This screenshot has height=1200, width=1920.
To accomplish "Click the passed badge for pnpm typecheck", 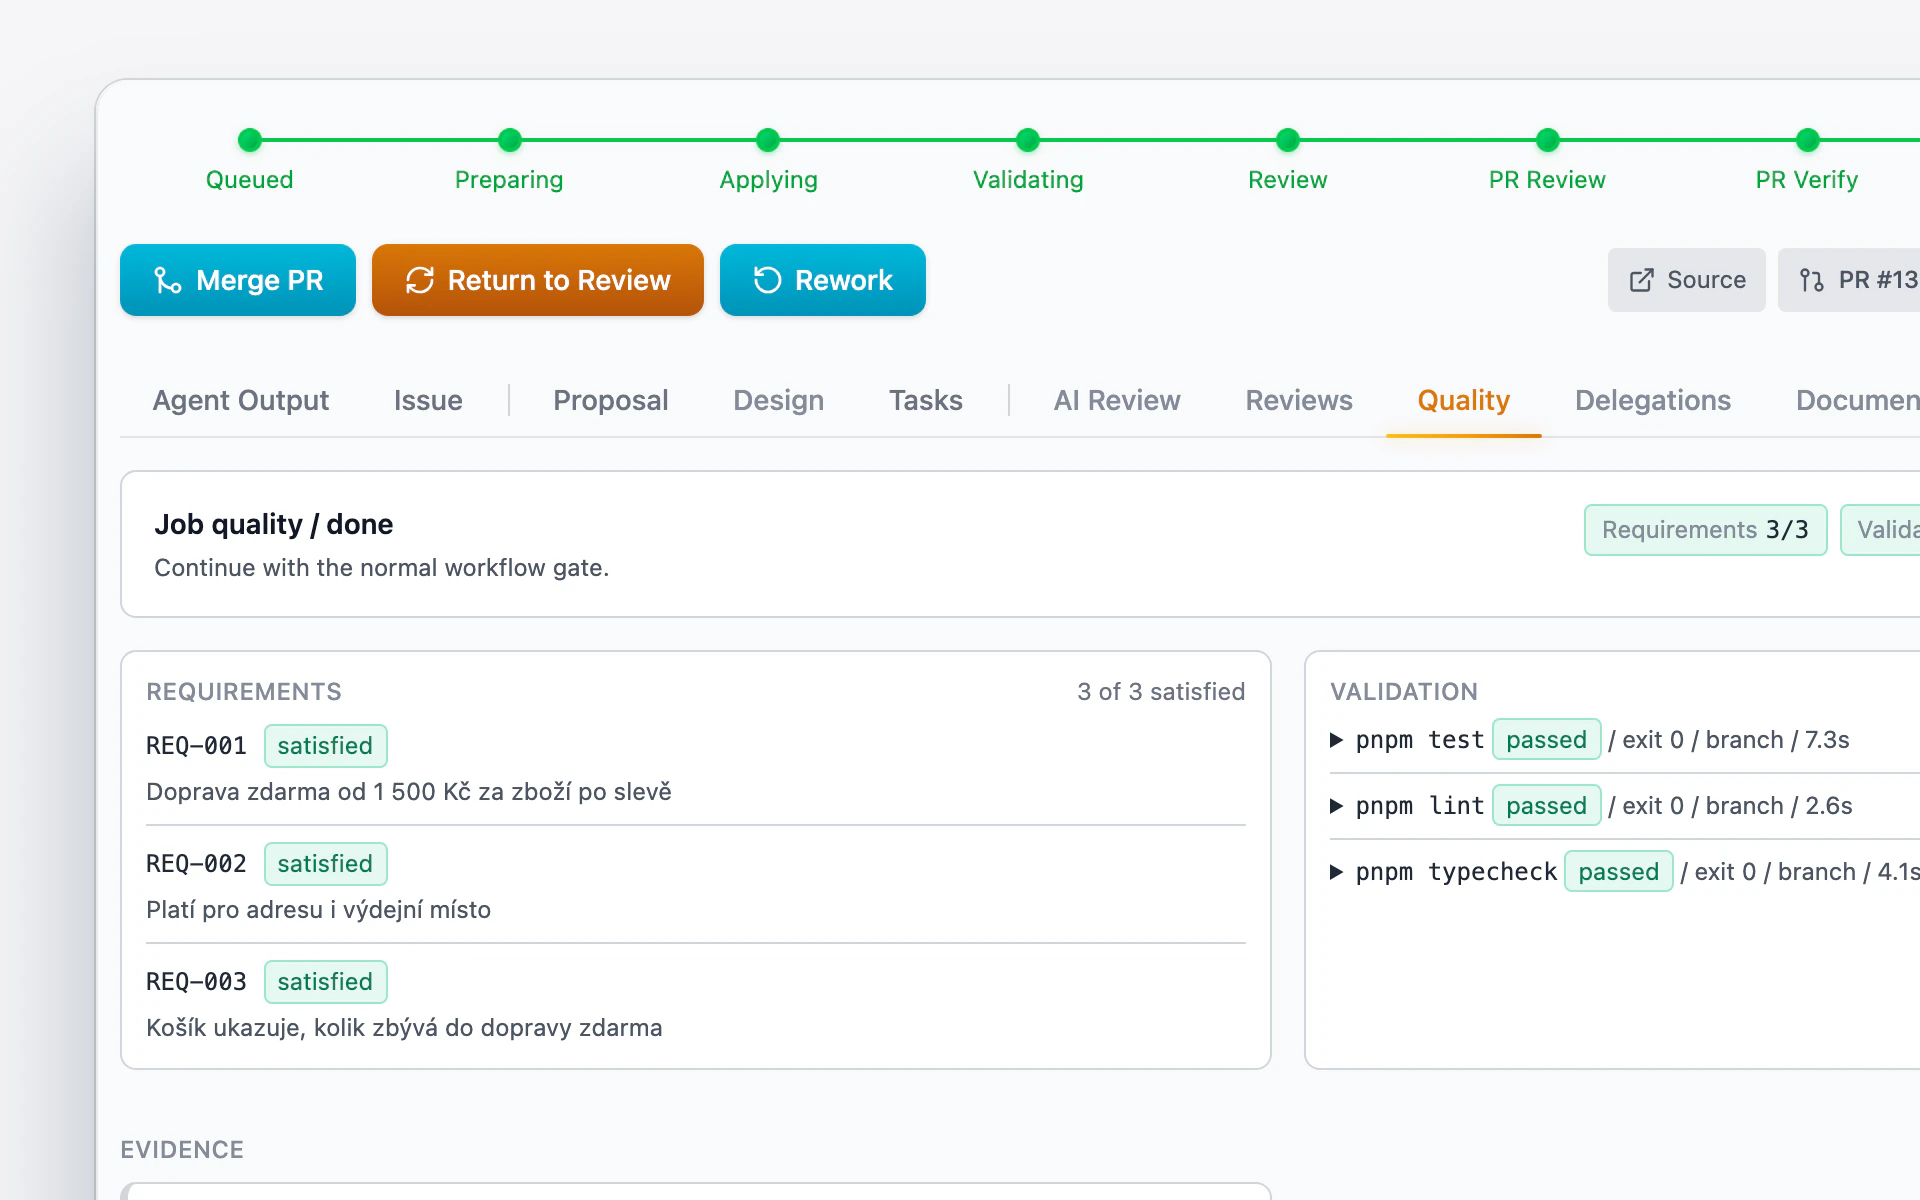I will [1618, 872].
